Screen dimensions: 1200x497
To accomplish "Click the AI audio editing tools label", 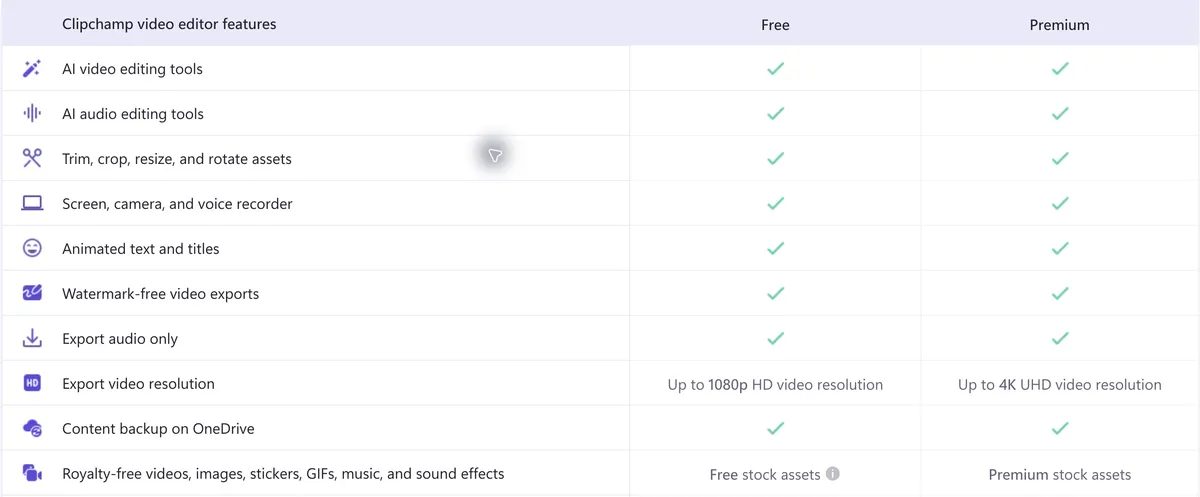I will 133,114.
